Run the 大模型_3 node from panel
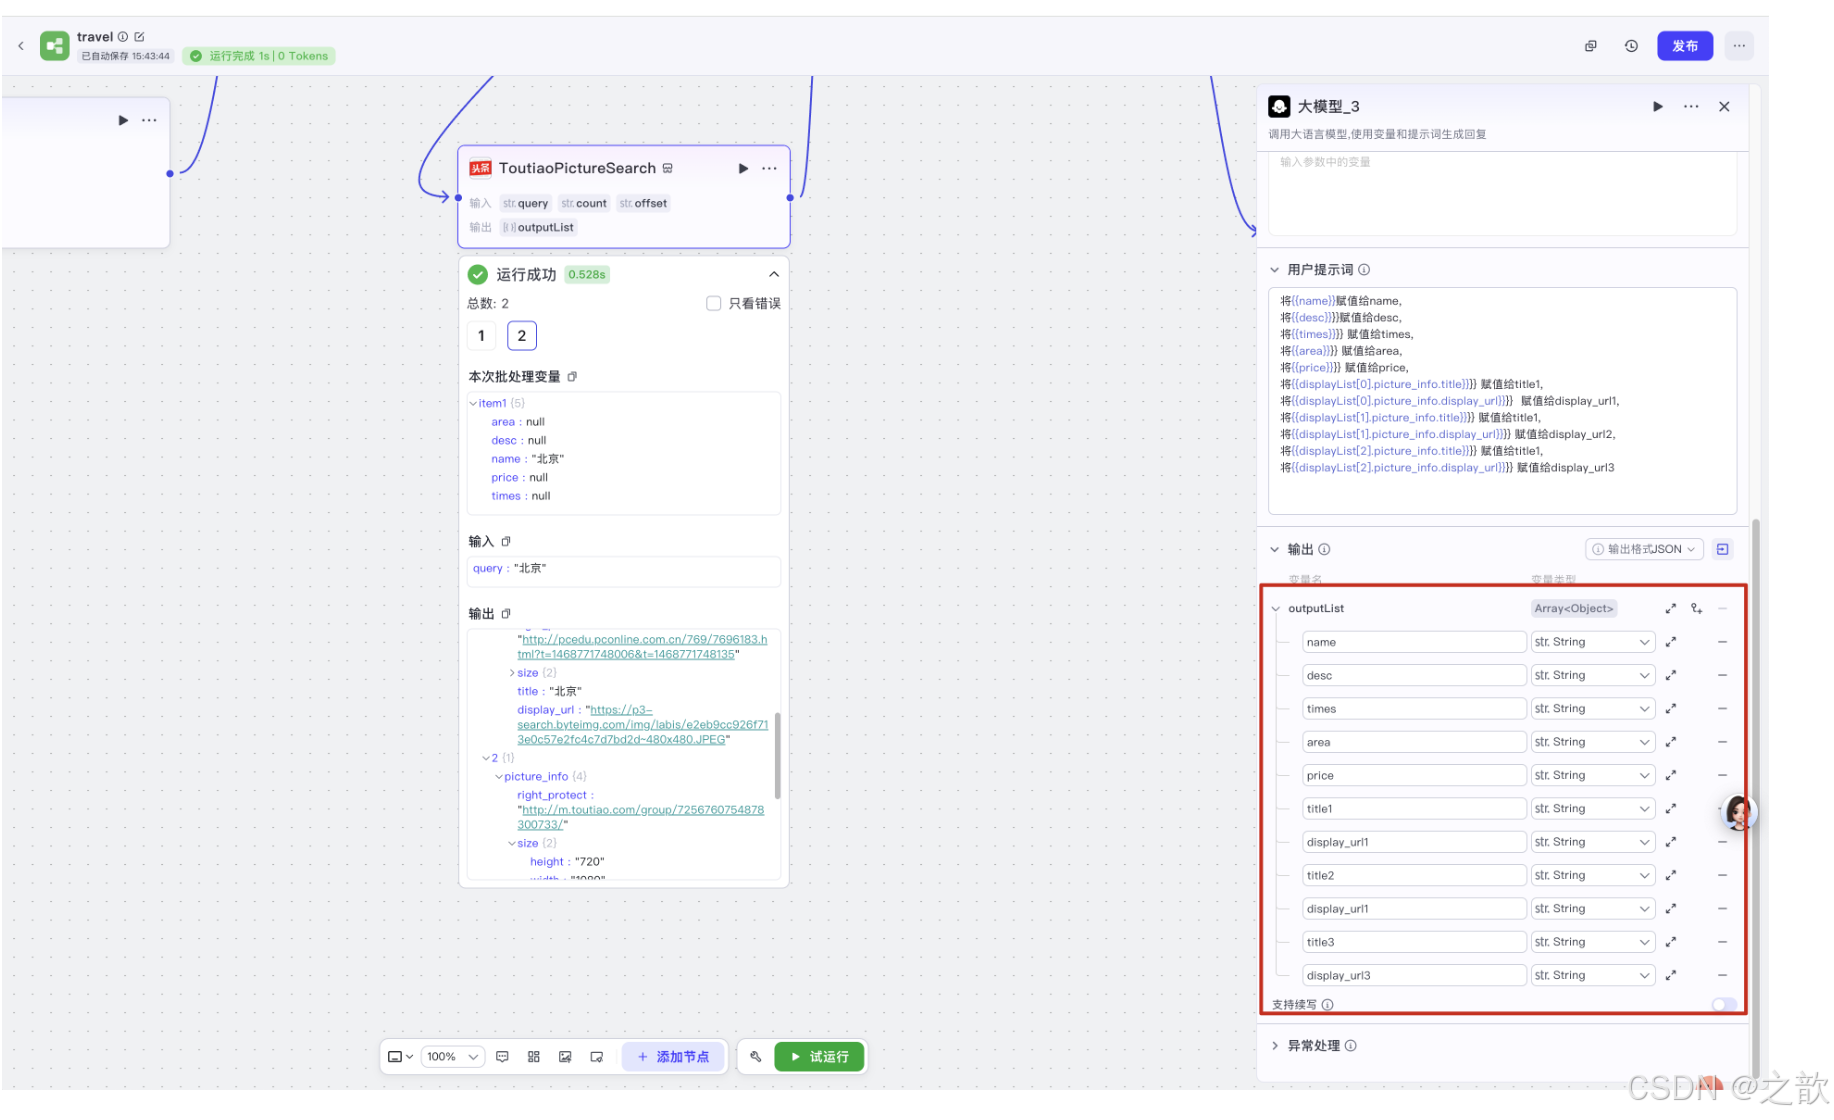Screen dimensions: 1834x1120 coord(1658,106)
